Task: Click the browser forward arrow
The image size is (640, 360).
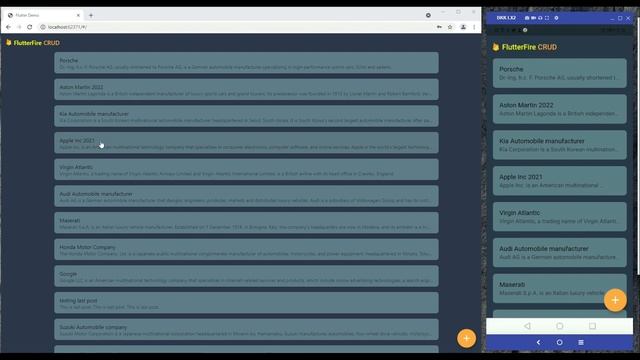Action: [19, 27]
